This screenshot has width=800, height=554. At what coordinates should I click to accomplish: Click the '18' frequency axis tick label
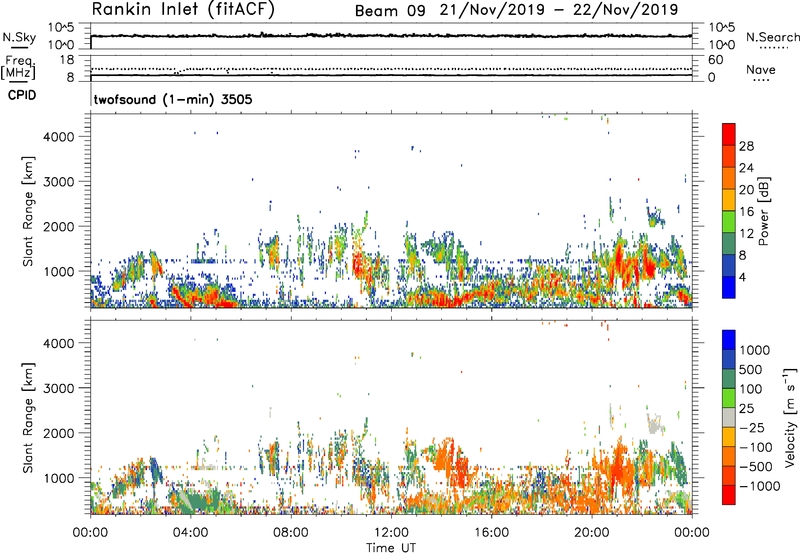66,60
